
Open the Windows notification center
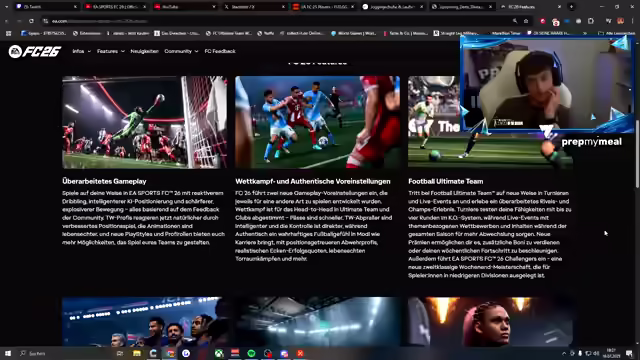click(629, 353)
